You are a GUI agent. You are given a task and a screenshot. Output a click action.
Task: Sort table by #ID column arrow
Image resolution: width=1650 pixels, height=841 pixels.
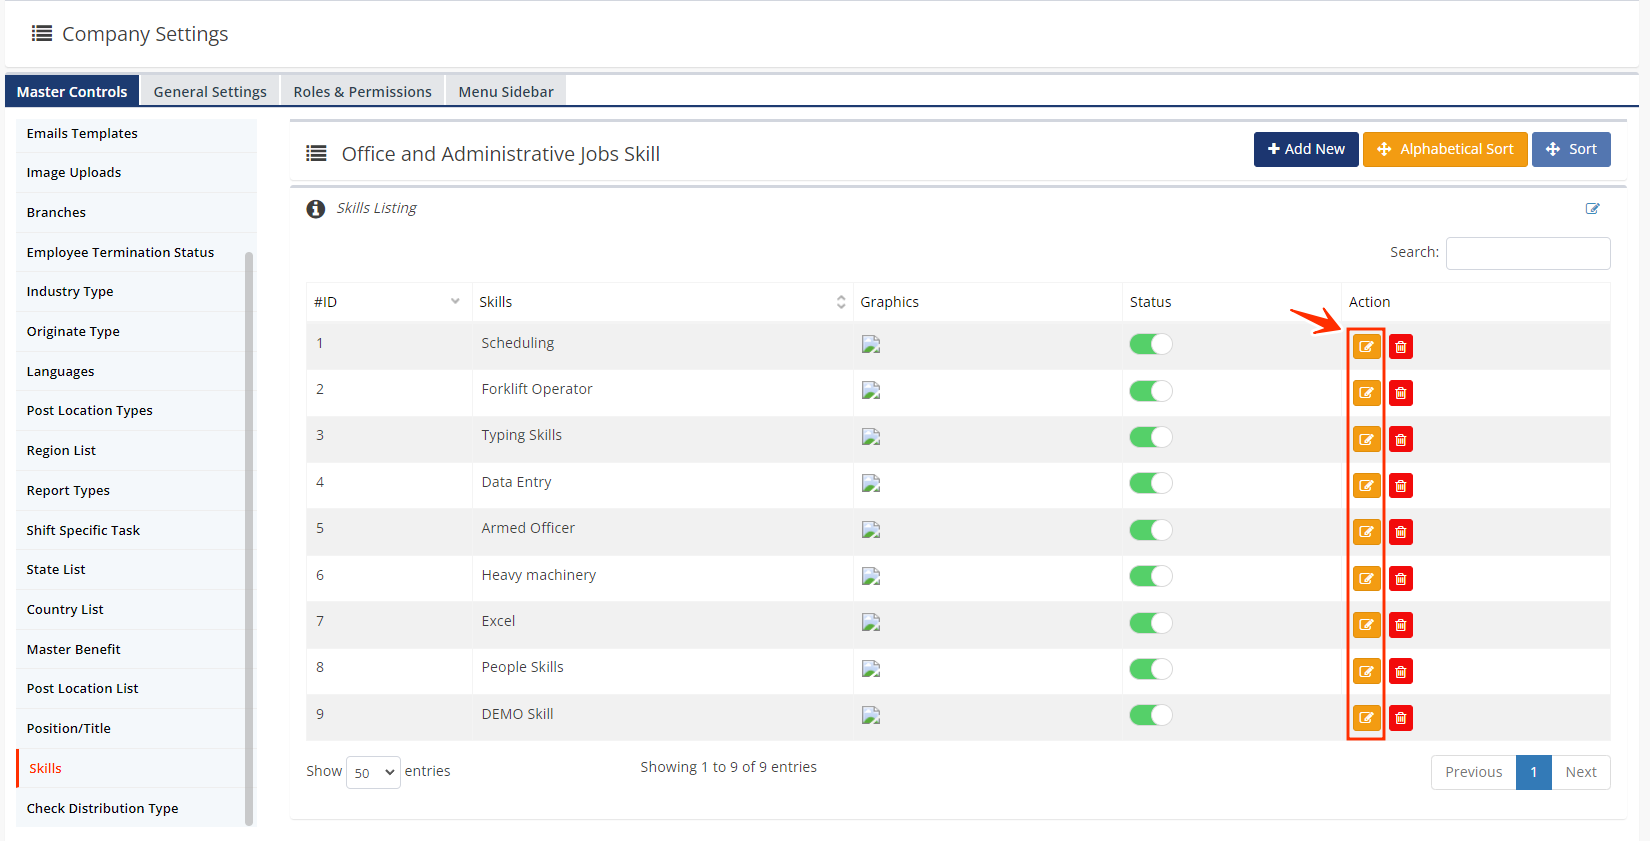point(455,302)
